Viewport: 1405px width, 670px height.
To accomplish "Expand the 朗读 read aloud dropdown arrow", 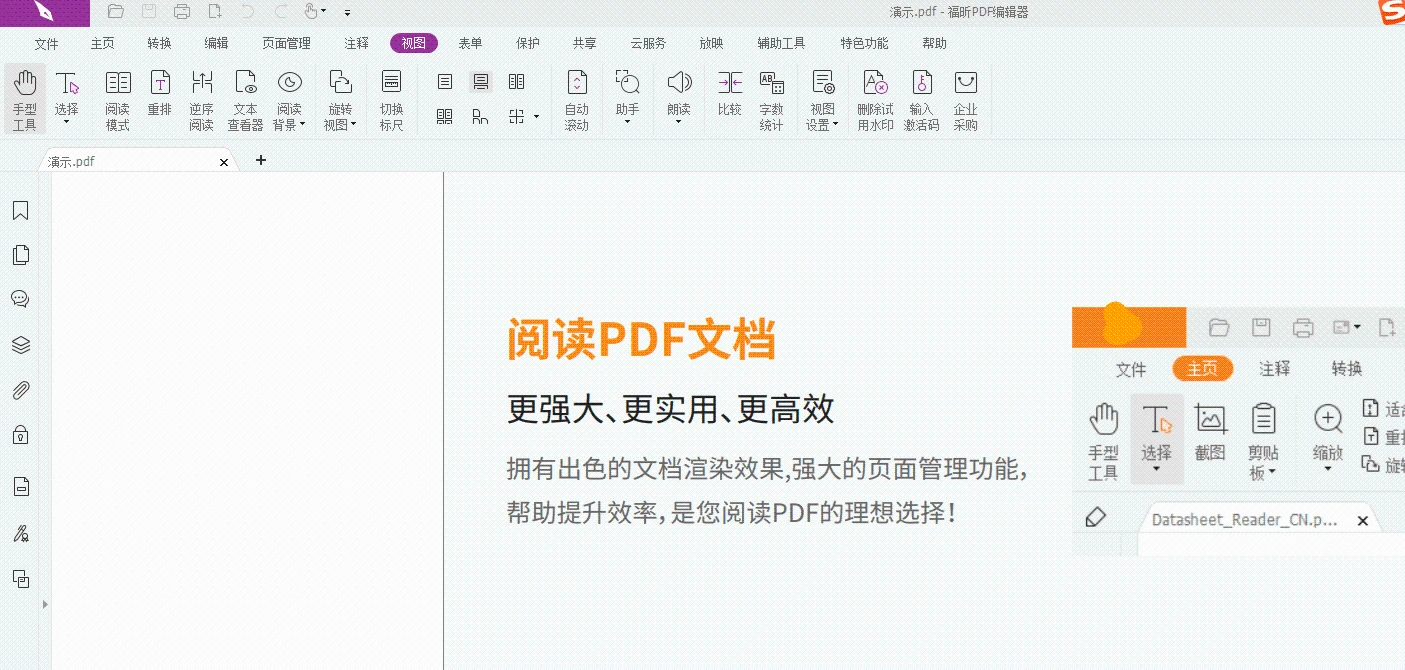I will [x=679, y=122].
